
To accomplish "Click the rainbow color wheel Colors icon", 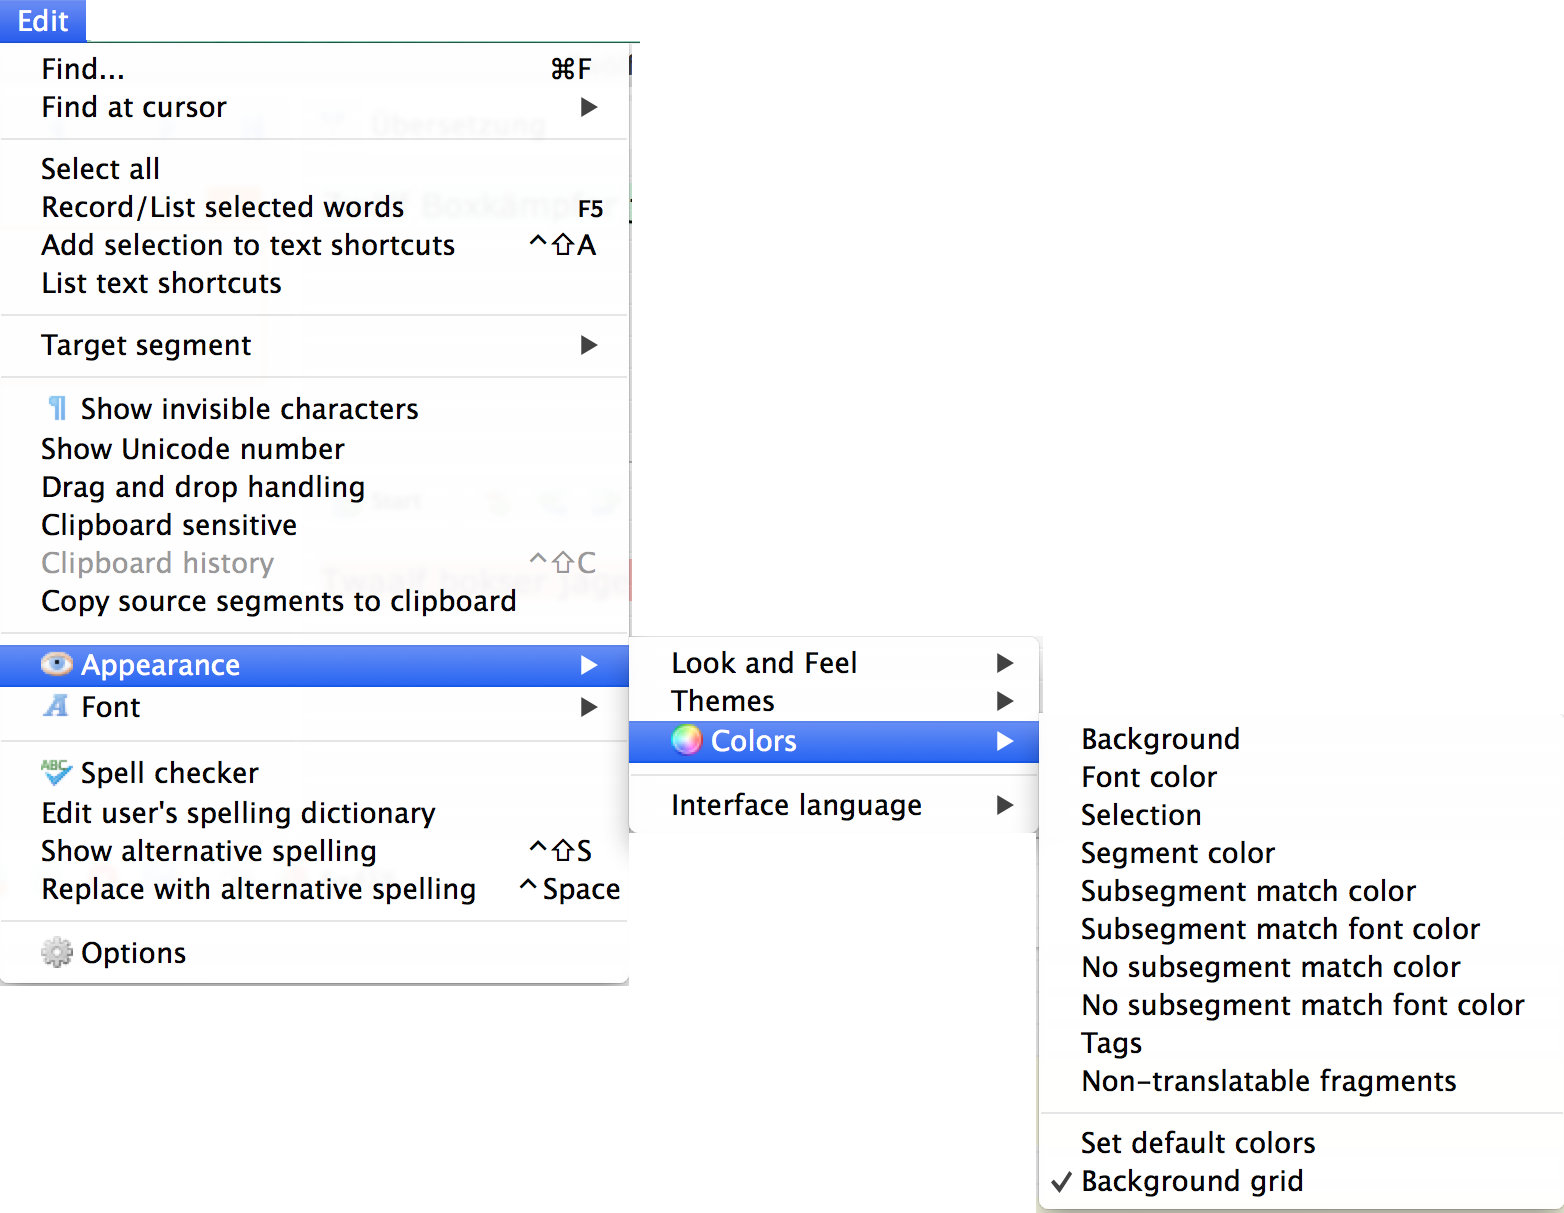I will tap(686, 740).
